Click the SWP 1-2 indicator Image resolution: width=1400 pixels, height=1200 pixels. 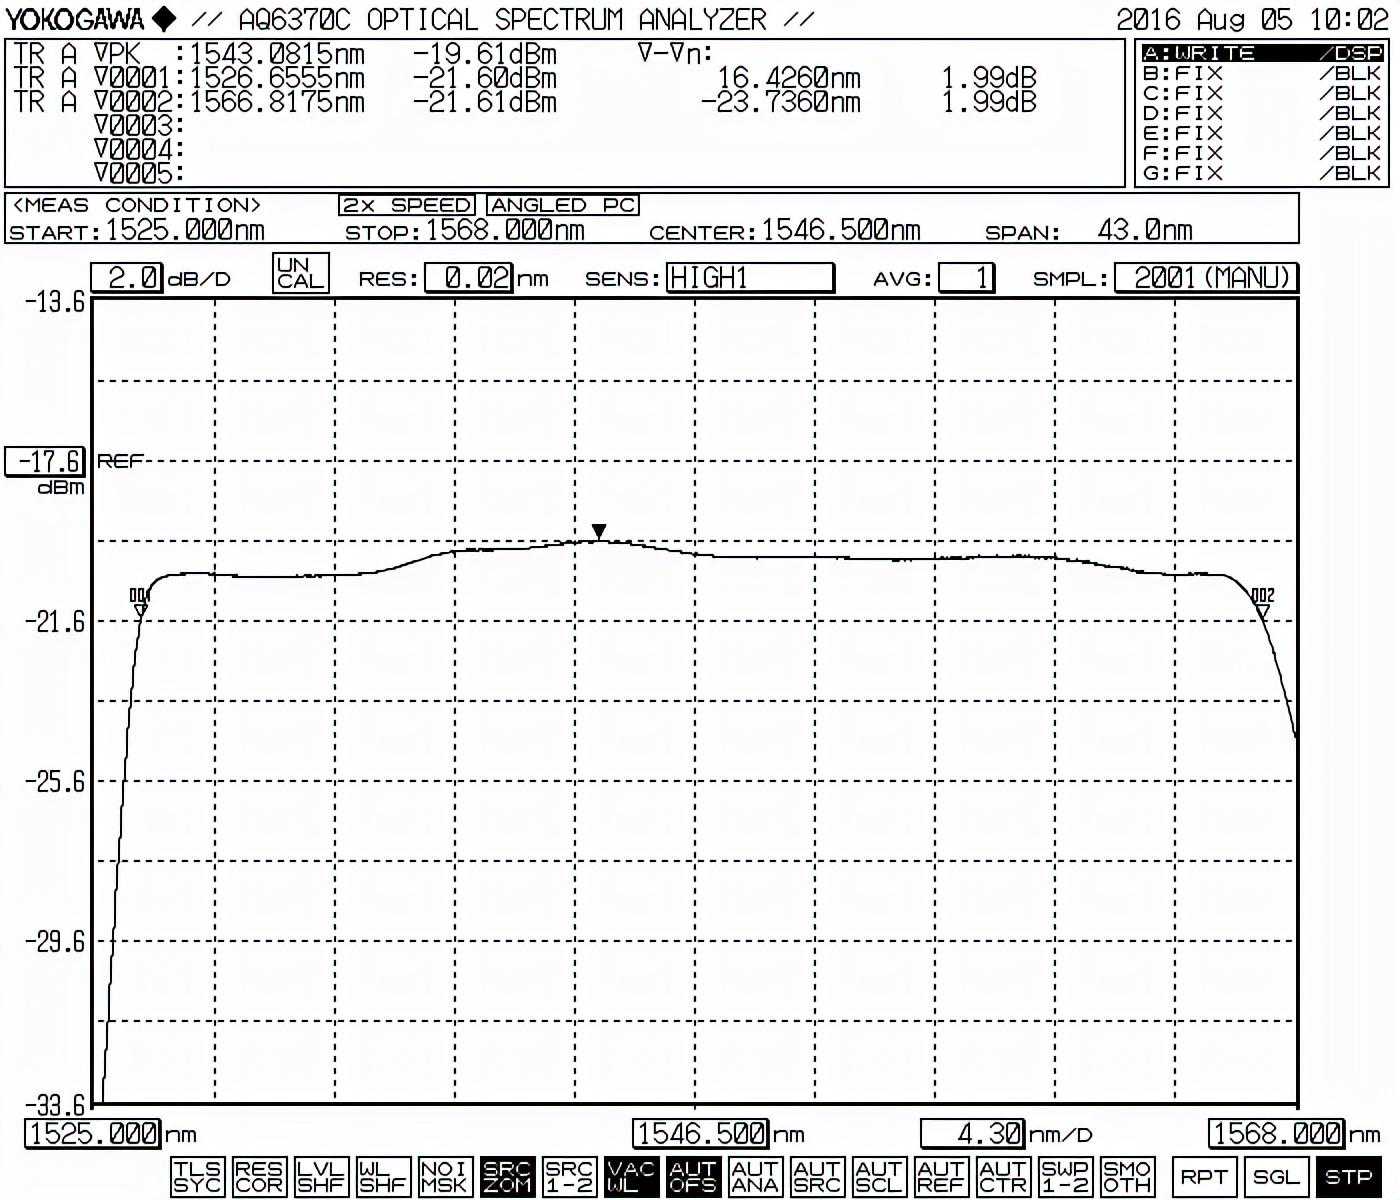point(1065,1177)
